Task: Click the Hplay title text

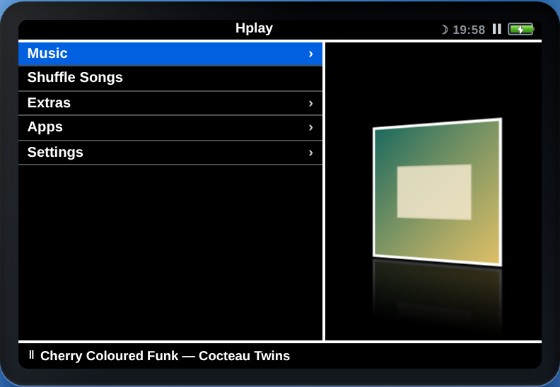Action: point(254,28)
